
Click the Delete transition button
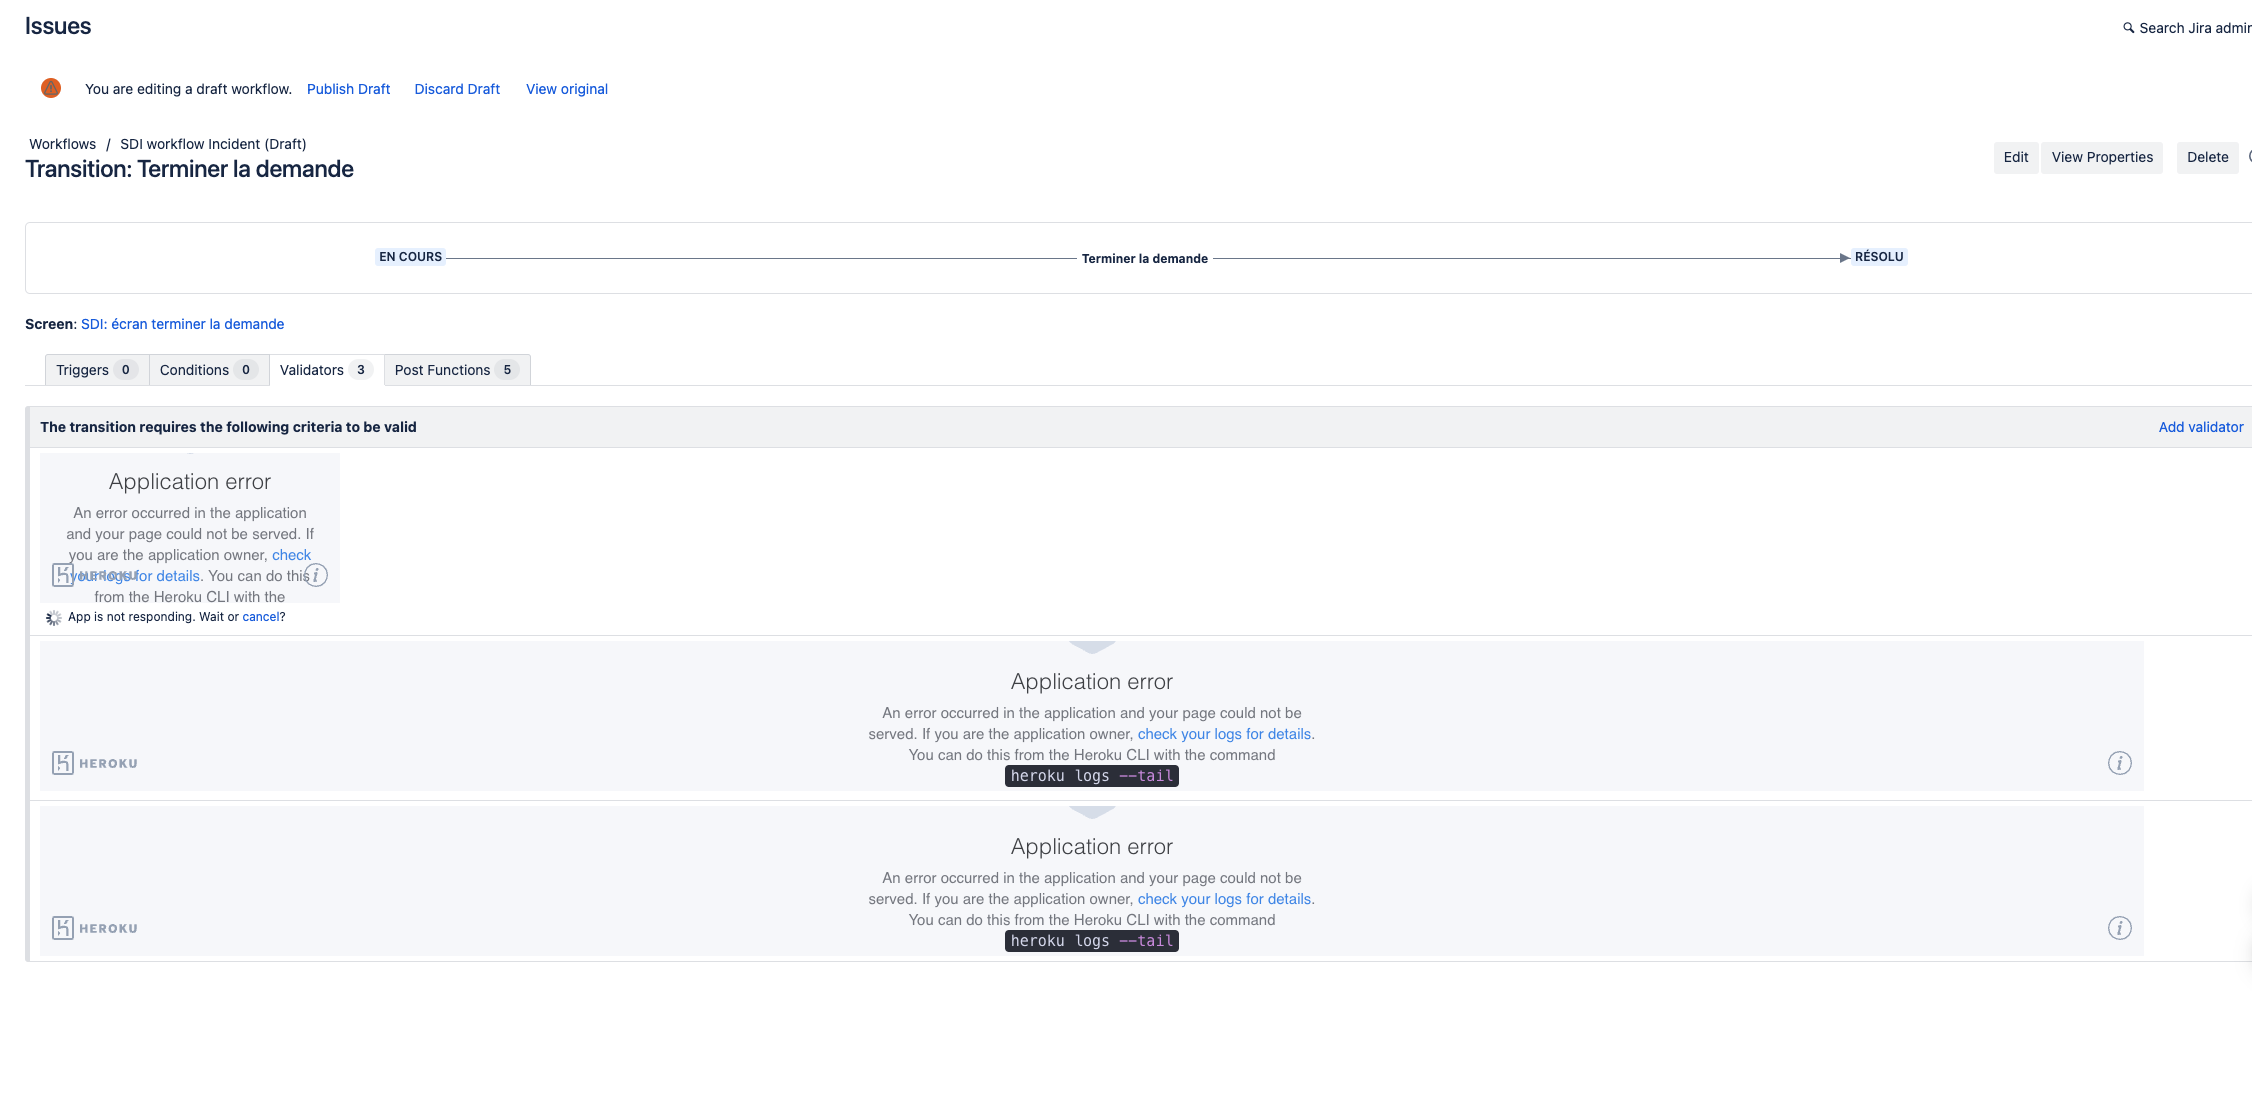pos(2207,157)
